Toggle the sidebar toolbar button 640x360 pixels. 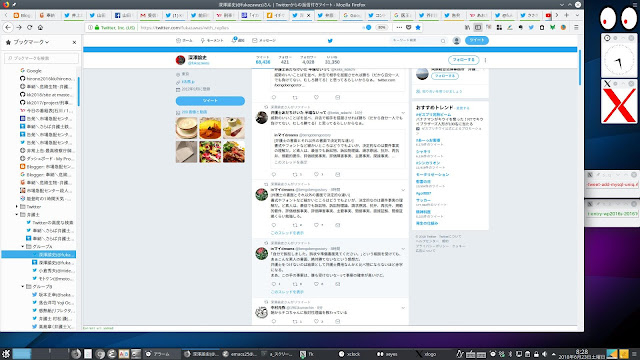pyautogui.click(x=478, y=27)
